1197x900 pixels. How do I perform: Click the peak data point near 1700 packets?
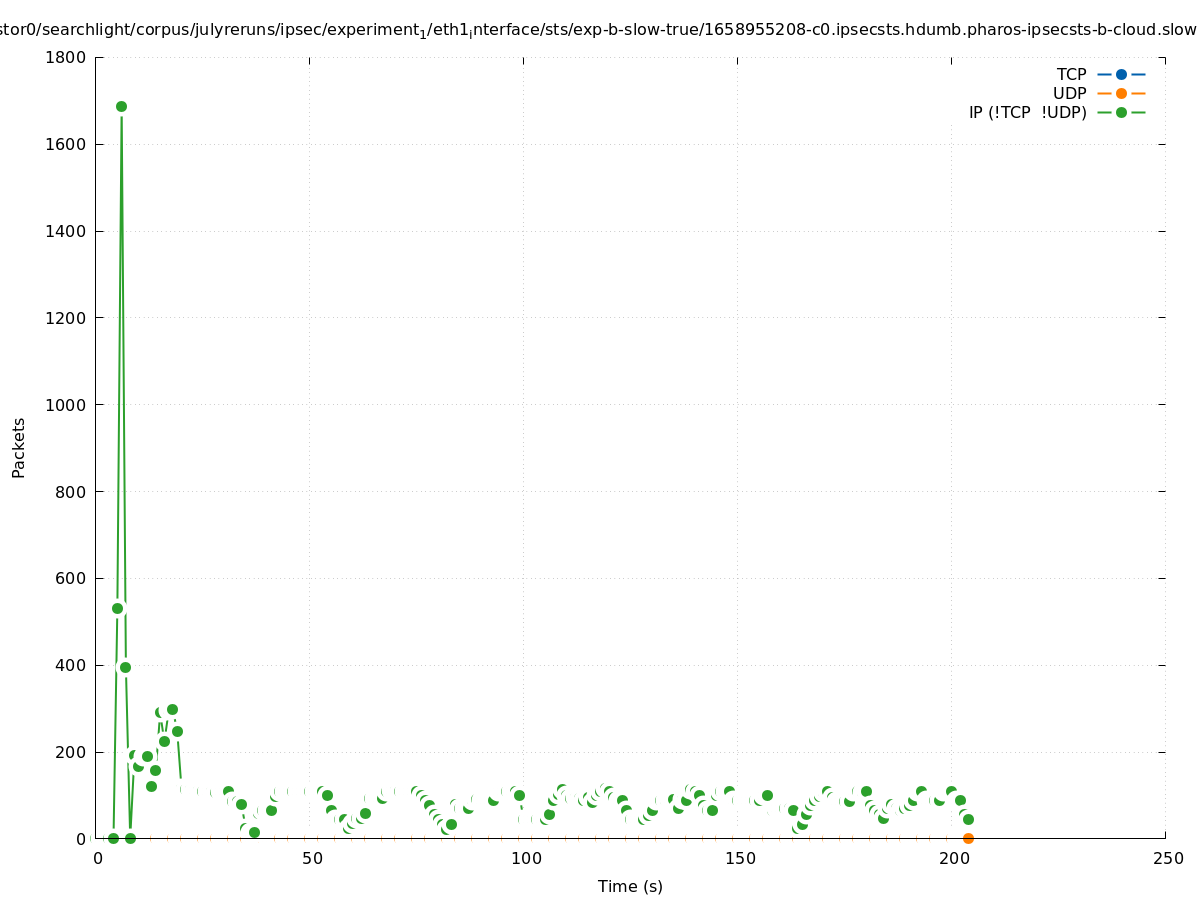coord(121,107)
